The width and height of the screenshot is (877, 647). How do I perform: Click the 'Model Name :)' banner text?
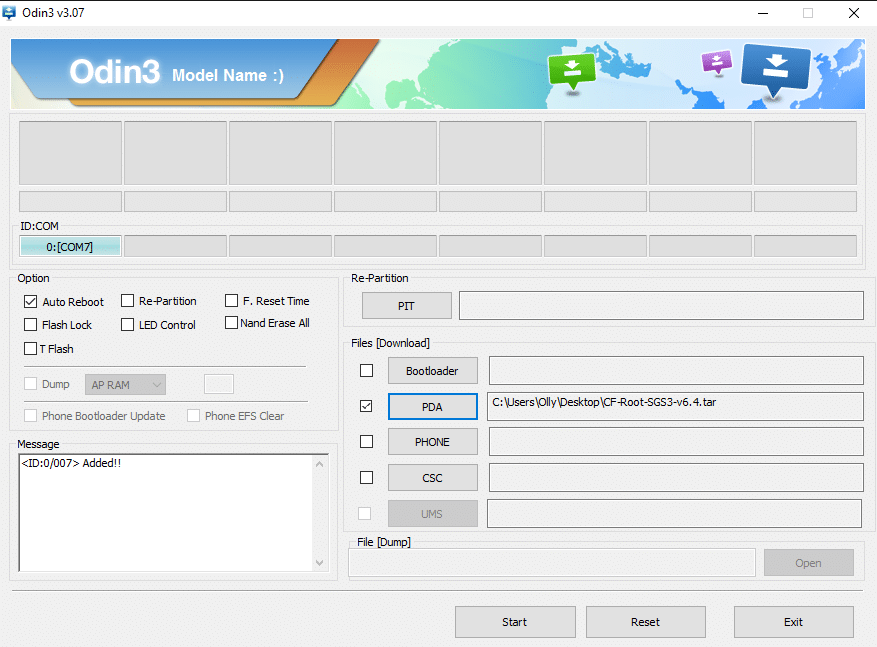pos(228,75)
